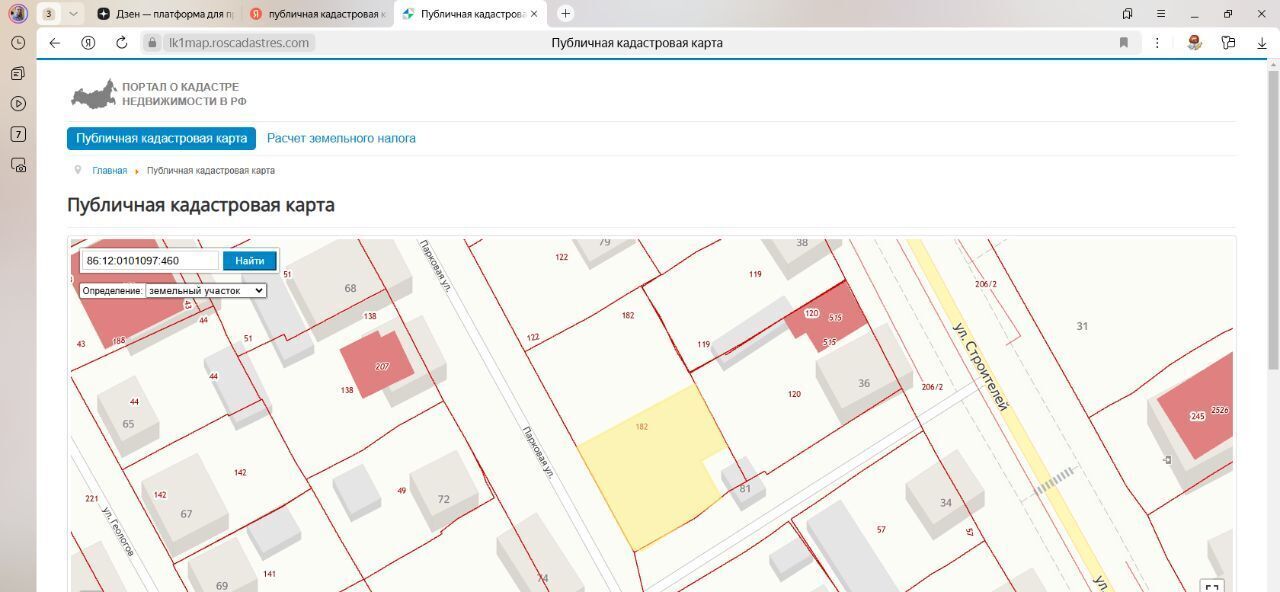Open downloads panel
Screen dimensions: 1280x592
click(x=1262, y=43)
